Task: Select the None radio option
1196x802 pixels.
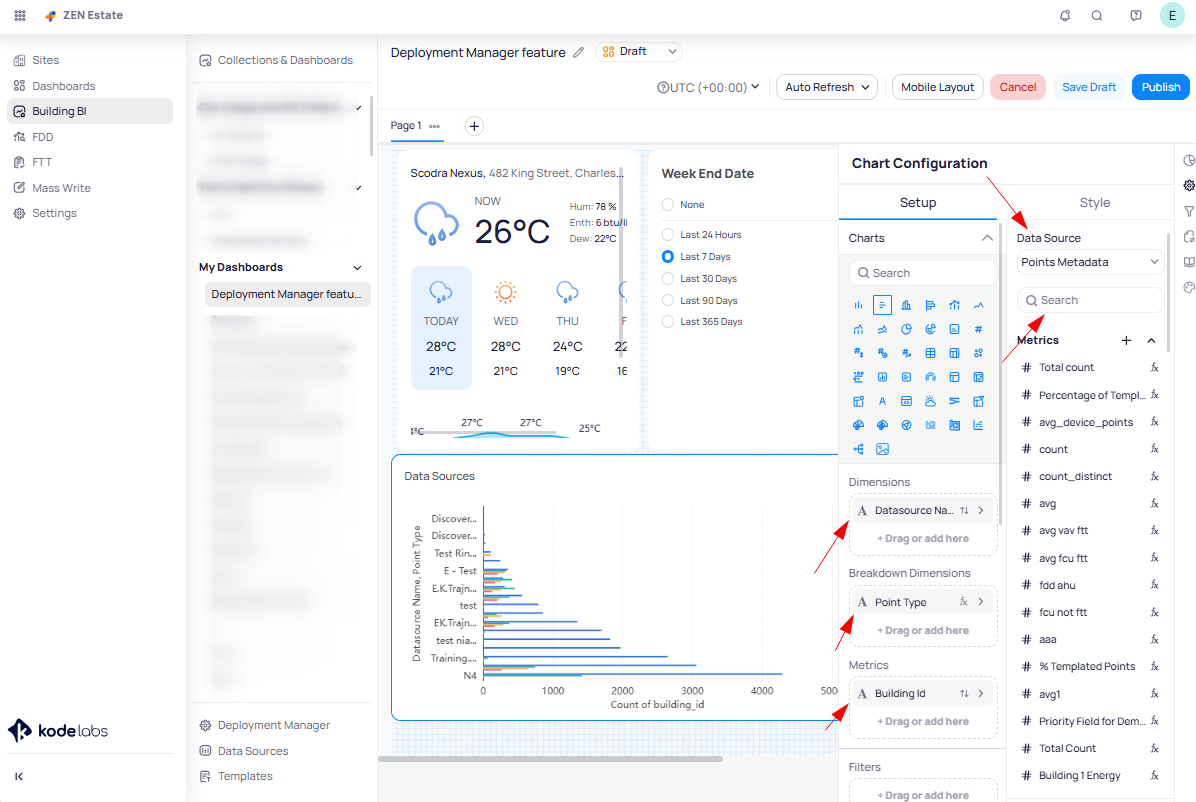Action: (668, 205)
